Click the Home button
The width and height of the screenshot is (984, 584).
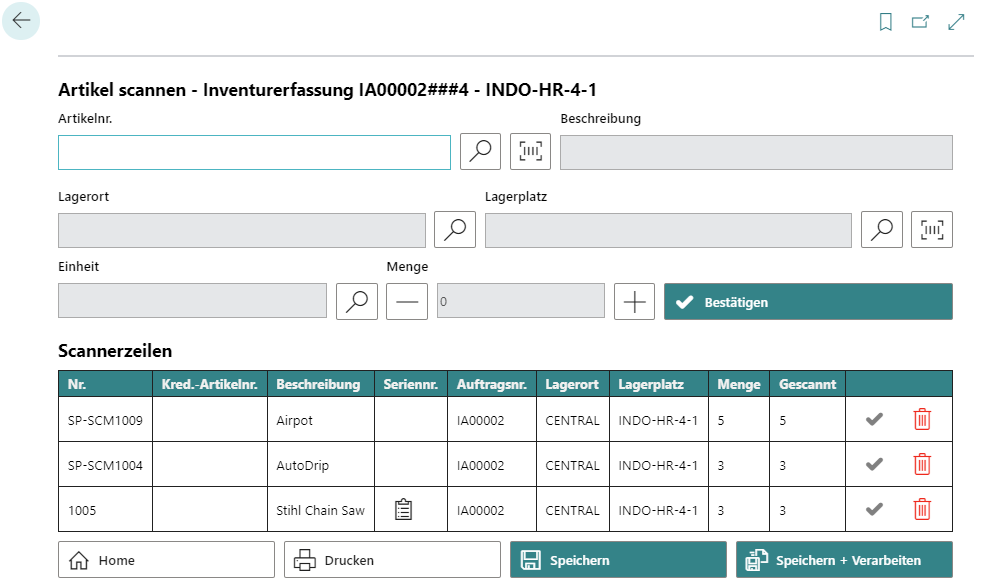click(166, 560)
